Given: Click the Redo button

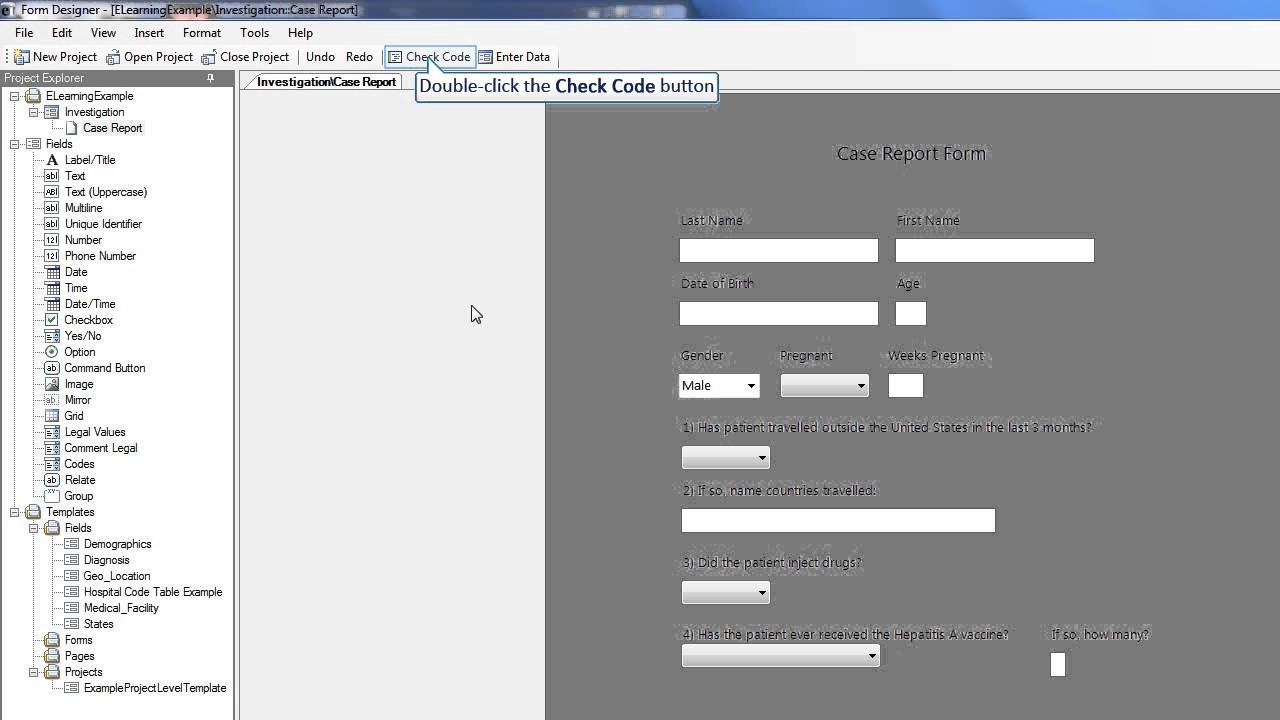Looking at the screenshot, I should click(359, 57).
